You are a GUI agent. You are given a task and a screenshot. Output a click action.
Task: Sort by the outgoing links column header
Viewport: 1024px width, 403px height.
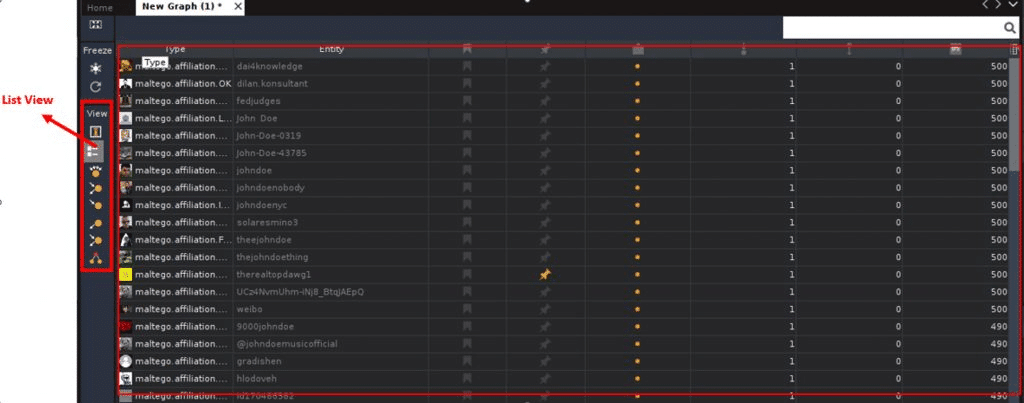pyautogui.click(x=849, y=49)
